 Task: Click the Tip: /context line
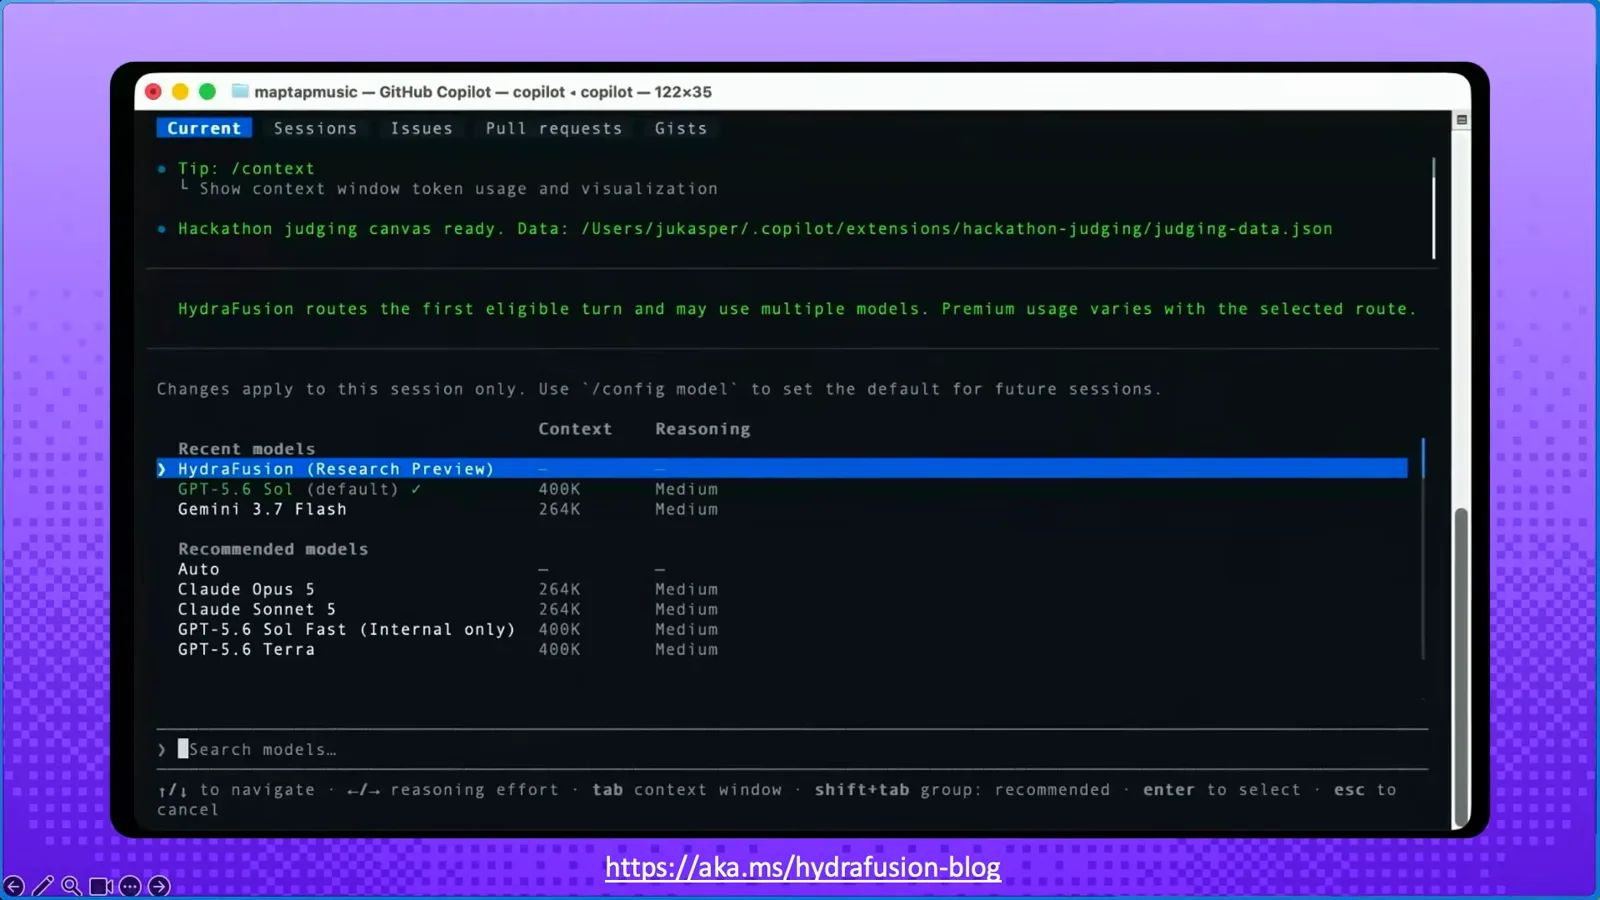tap(246, 168)
